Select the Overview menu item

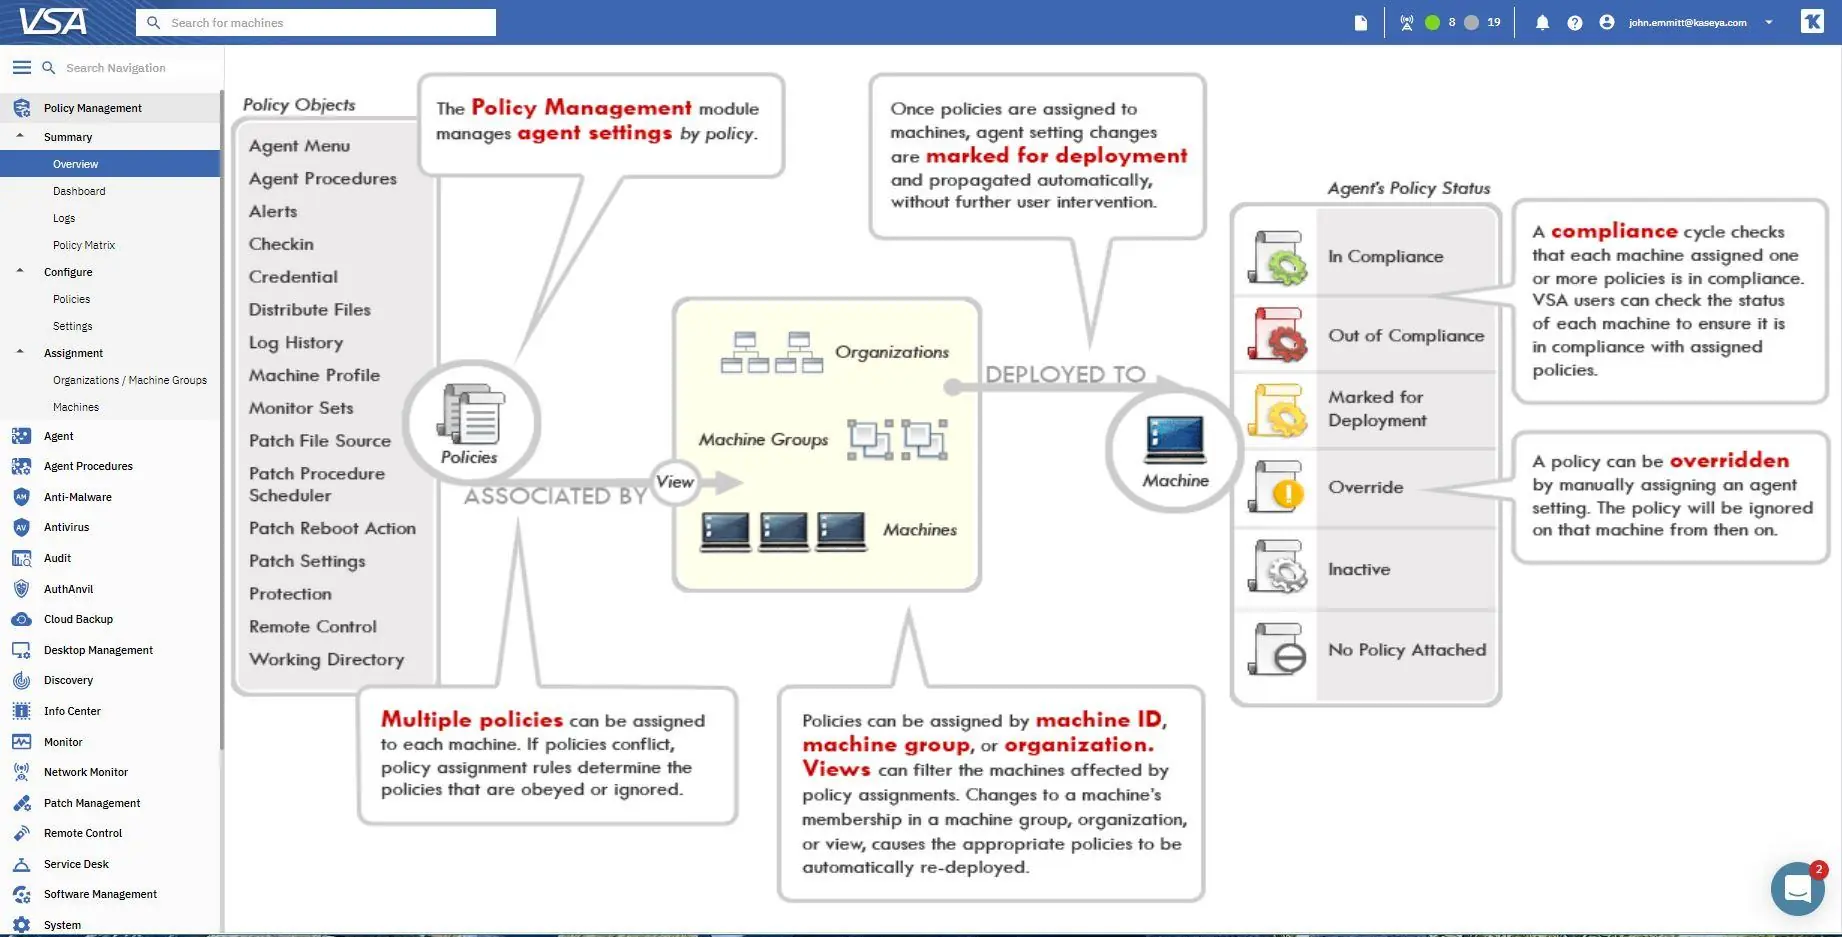pyautogui.click(x=110, y=164)
